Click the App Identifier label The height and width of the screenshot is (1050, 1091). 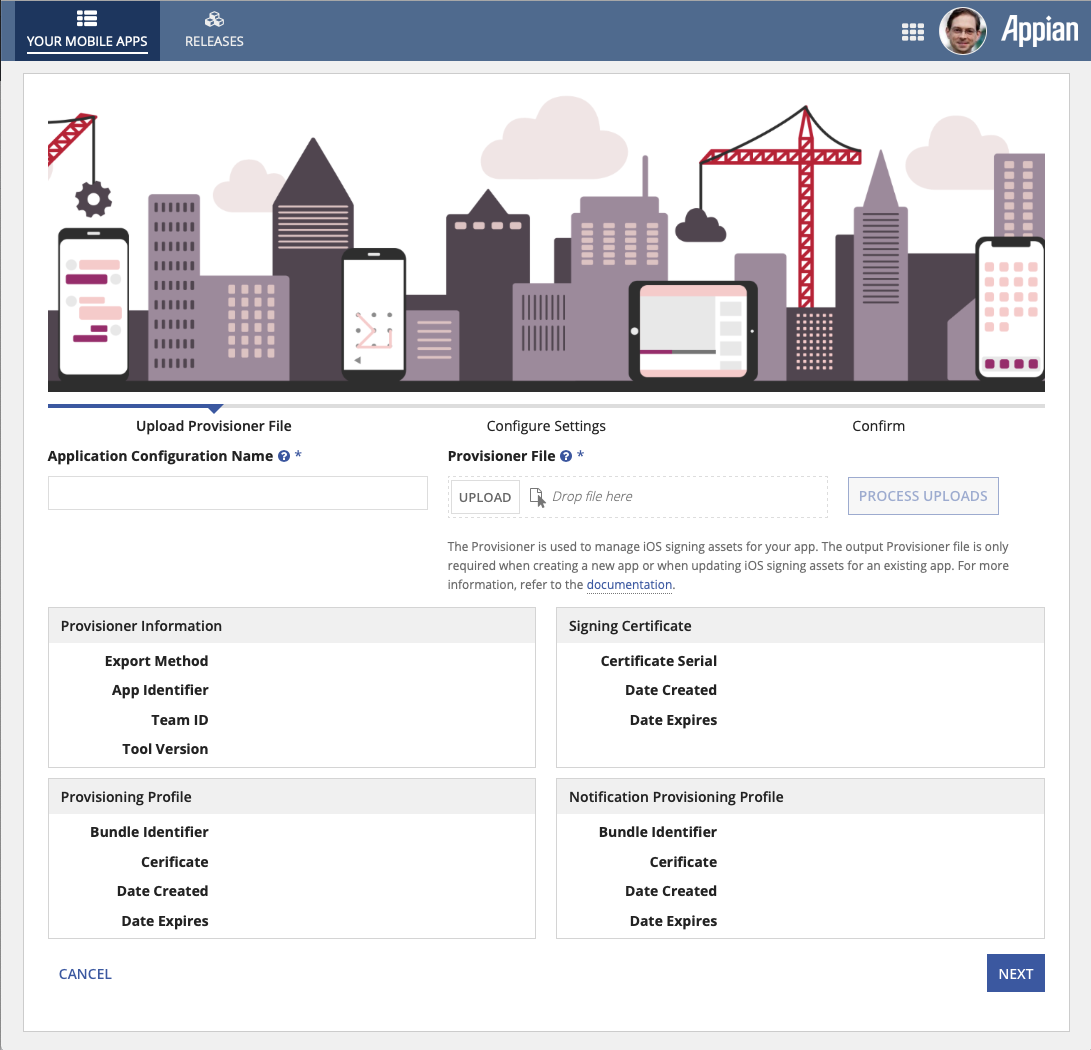[160, 690]
